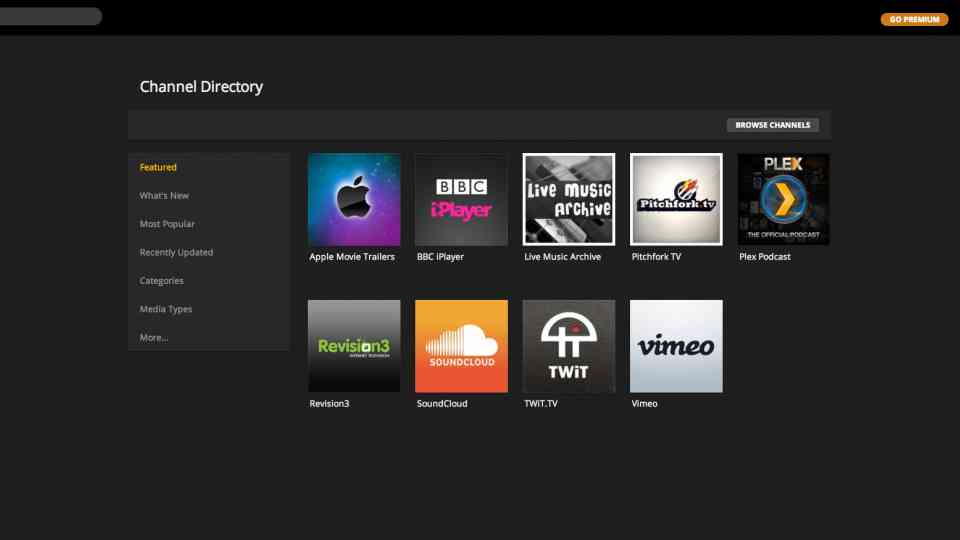
Task: Click the Vimeo title text
Action: (644, 403)
